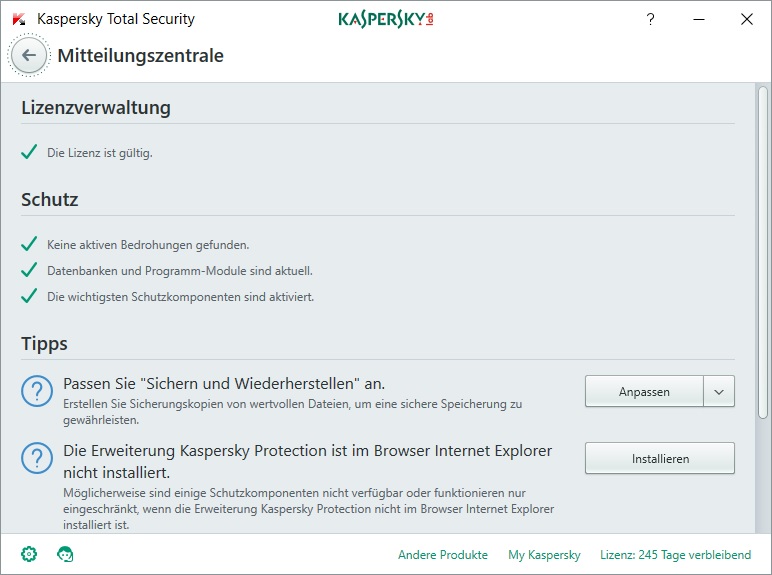This screenshot has height=575, width=772.
Task: Open settings with the gear icon
Action: point(30,554)
